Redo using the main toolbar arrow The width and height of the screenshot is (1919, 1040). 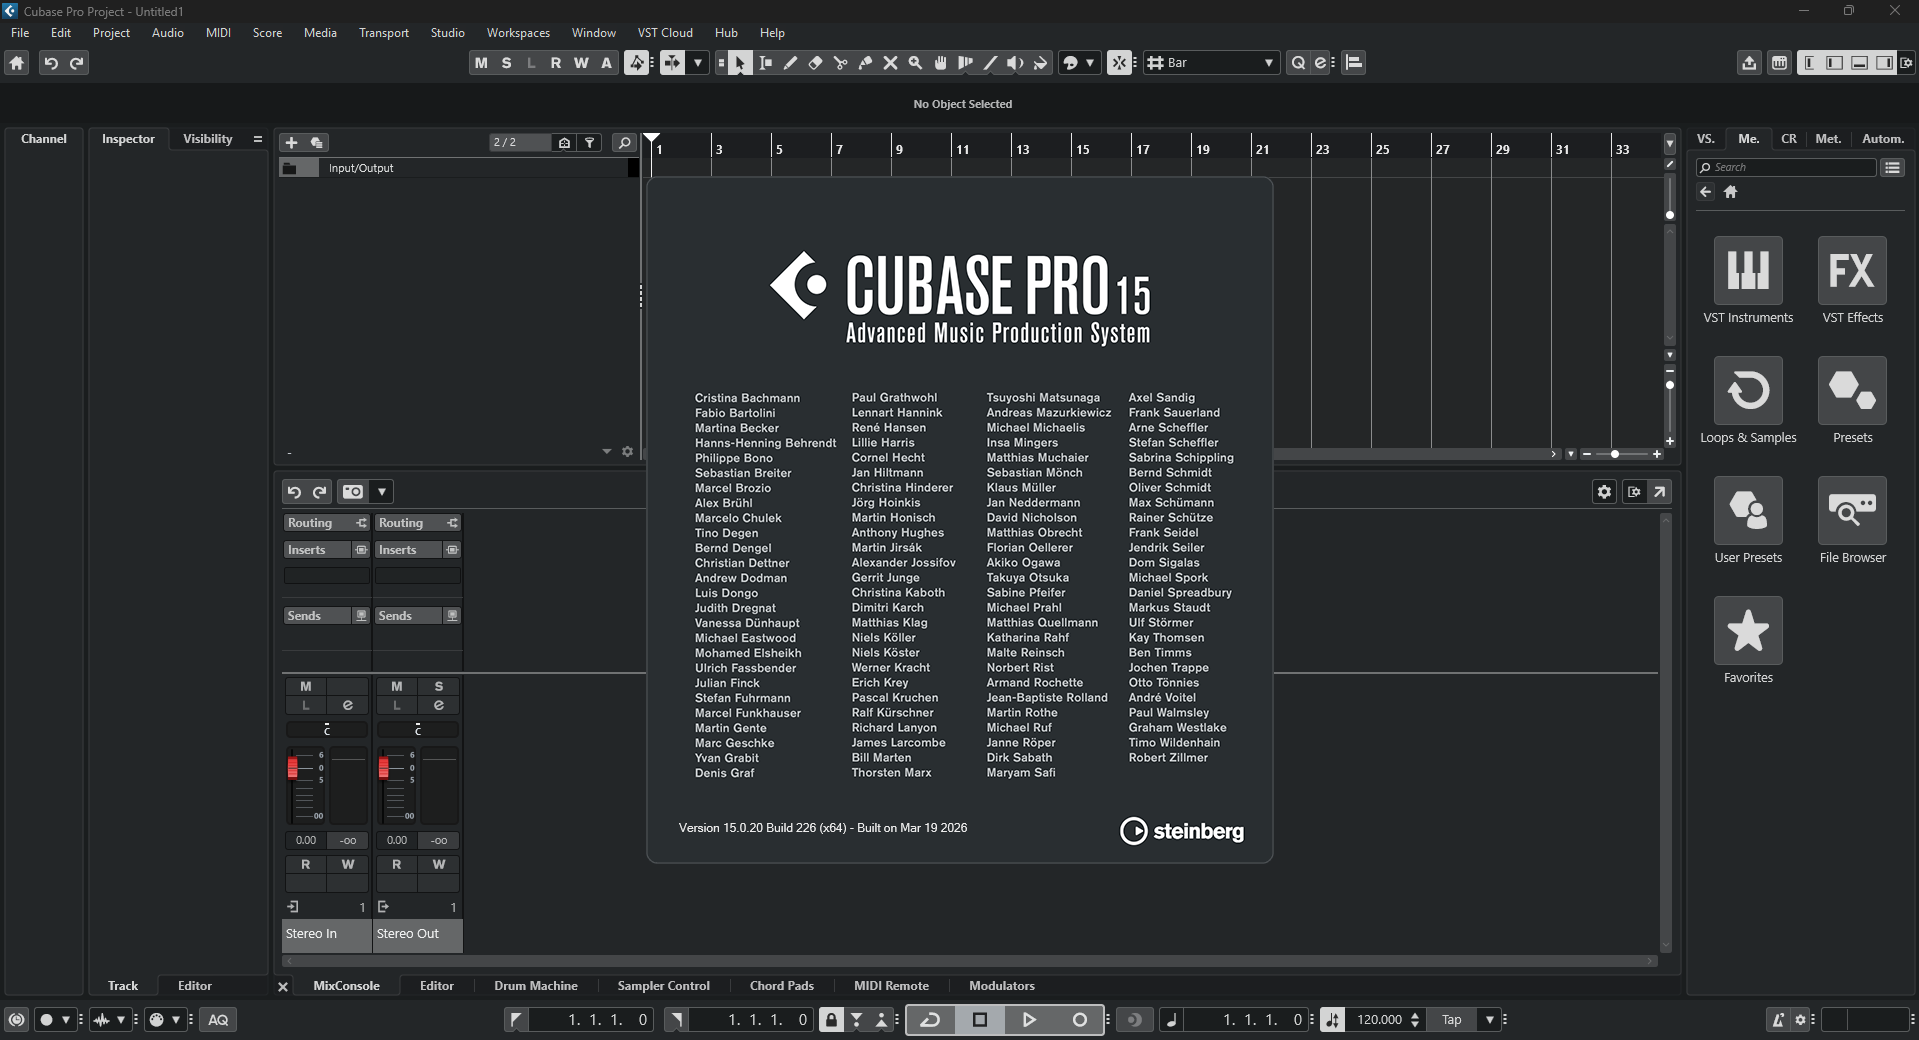click(x=77, y=63)
